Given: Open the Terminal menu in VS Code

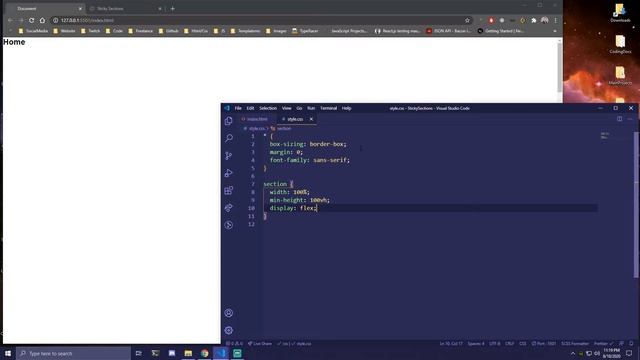Looking at the screenshot, I should pos(328,108).
